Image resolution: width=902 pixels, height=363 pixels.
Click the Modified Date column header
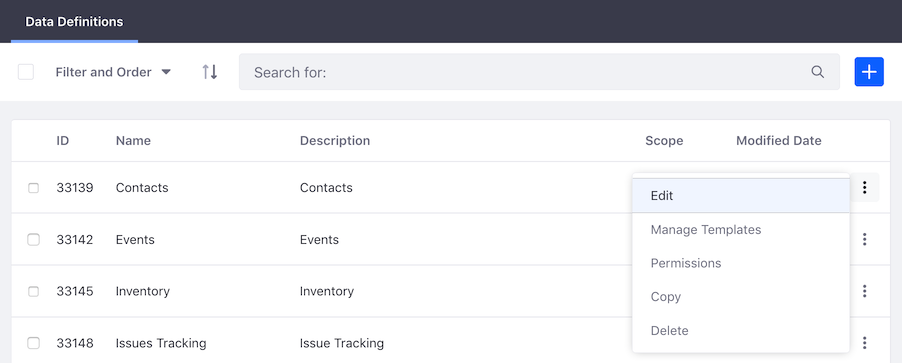[779, 140]
